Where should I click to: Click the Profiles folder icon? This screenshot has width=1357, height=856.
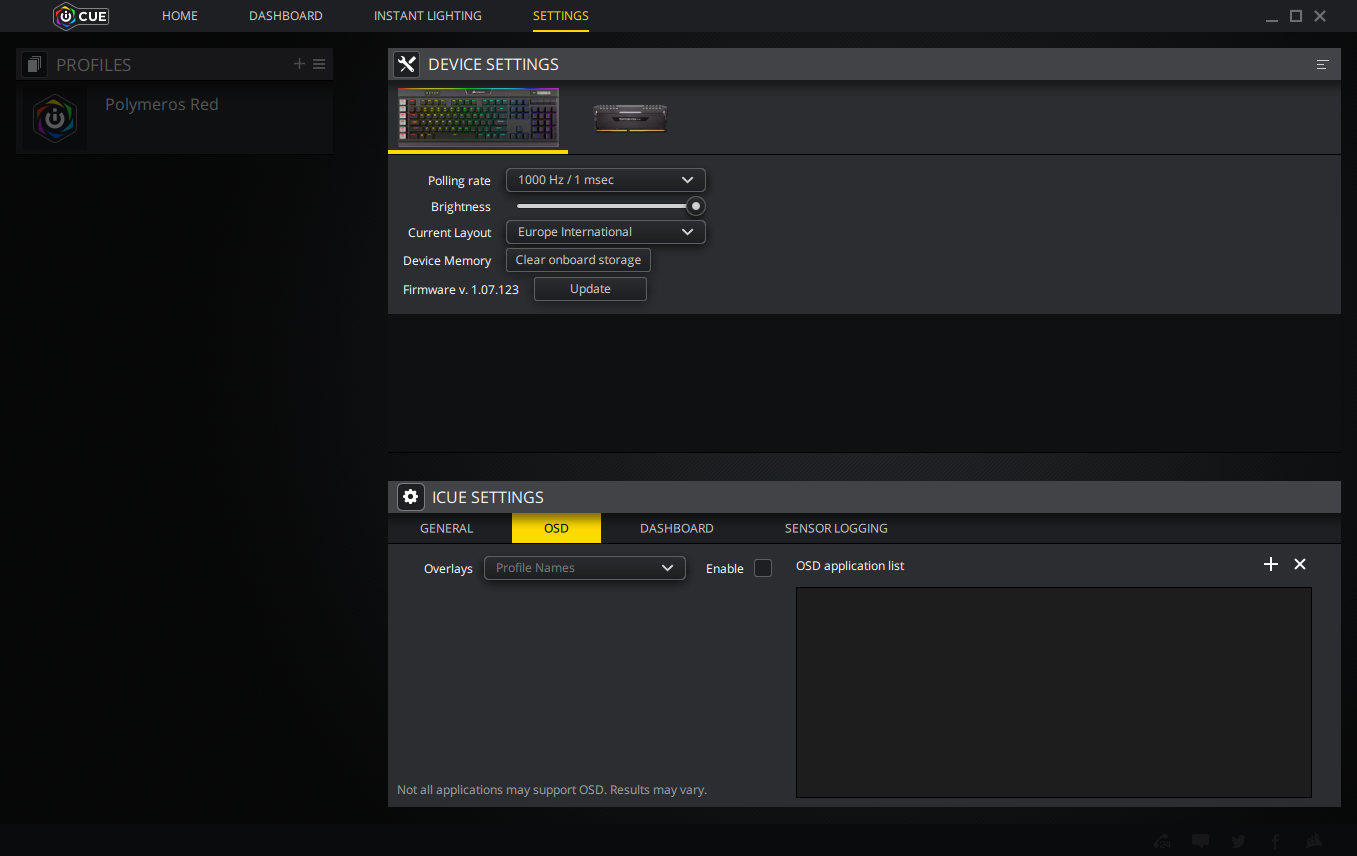pyautogui.click(x=34, y=65)
